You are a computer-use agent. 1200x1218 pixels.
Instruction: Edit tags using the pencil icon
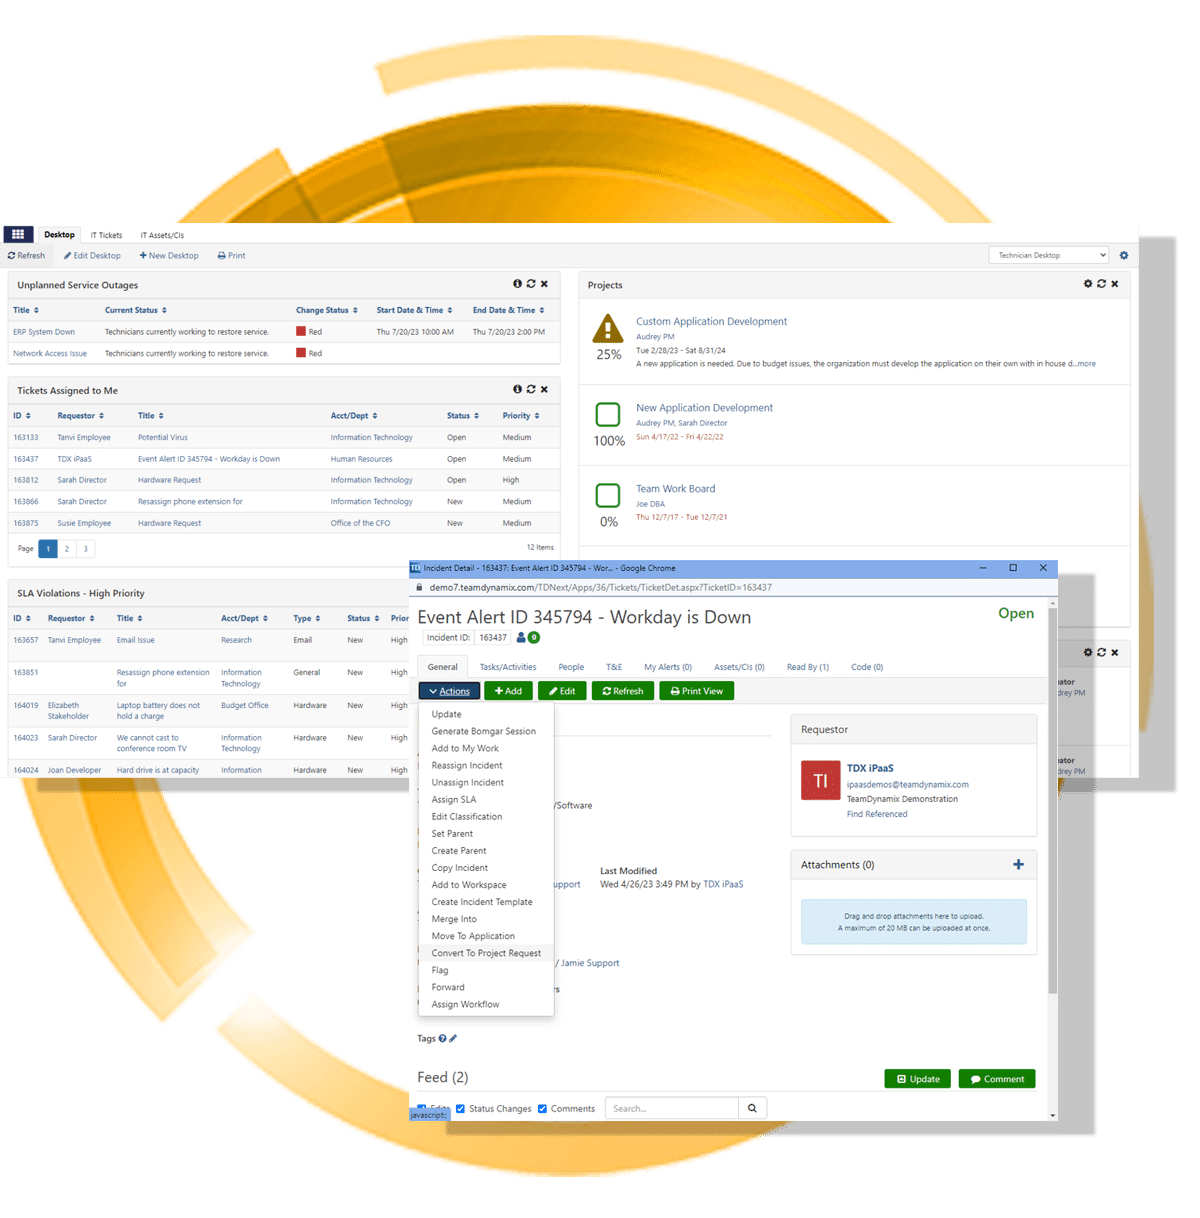(x=453, y=1039)
